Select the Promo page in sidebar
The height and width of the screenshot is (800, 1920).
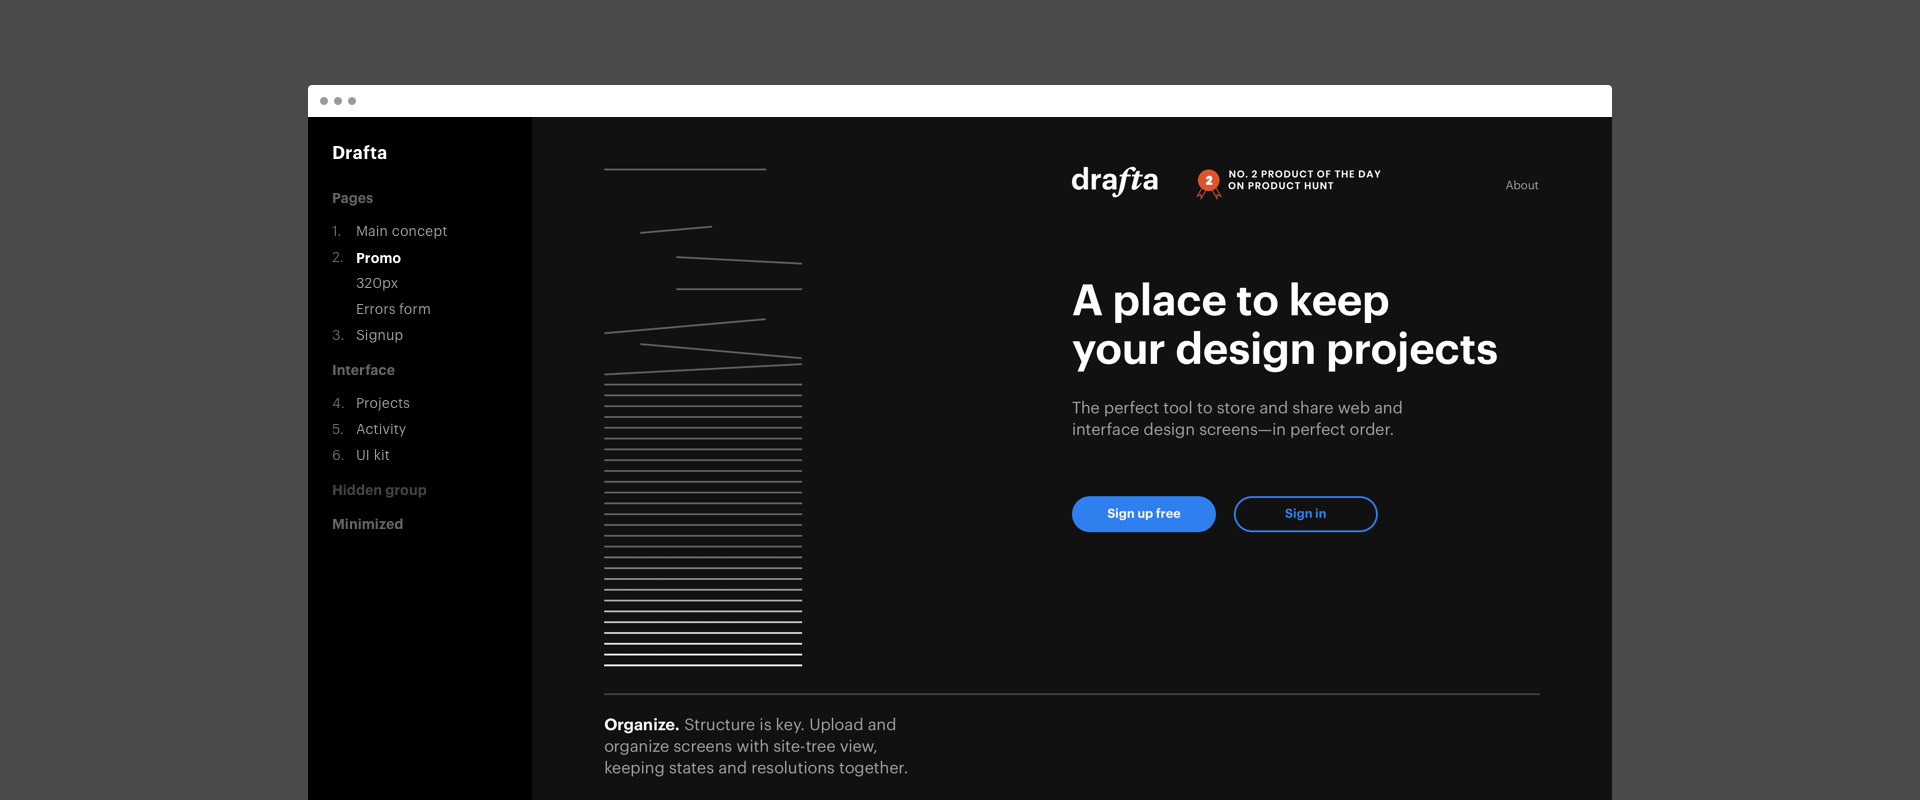(378, 258)
